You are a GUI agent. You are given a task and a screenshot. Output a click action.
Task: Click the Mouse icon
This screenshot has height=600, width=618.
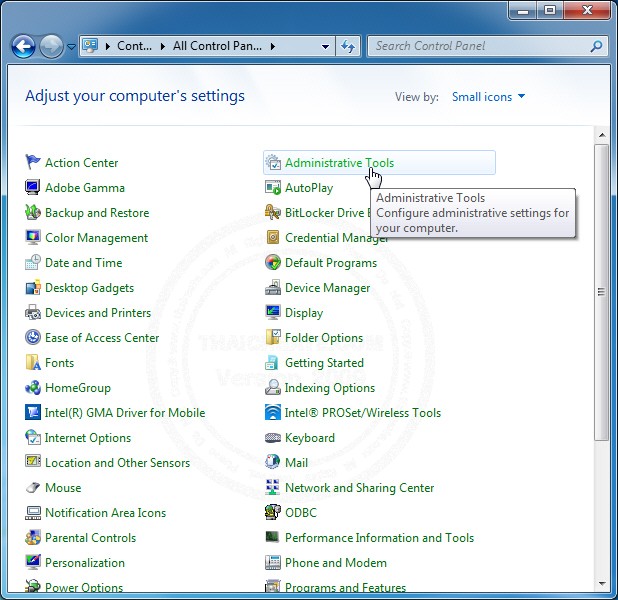[33, 487]
